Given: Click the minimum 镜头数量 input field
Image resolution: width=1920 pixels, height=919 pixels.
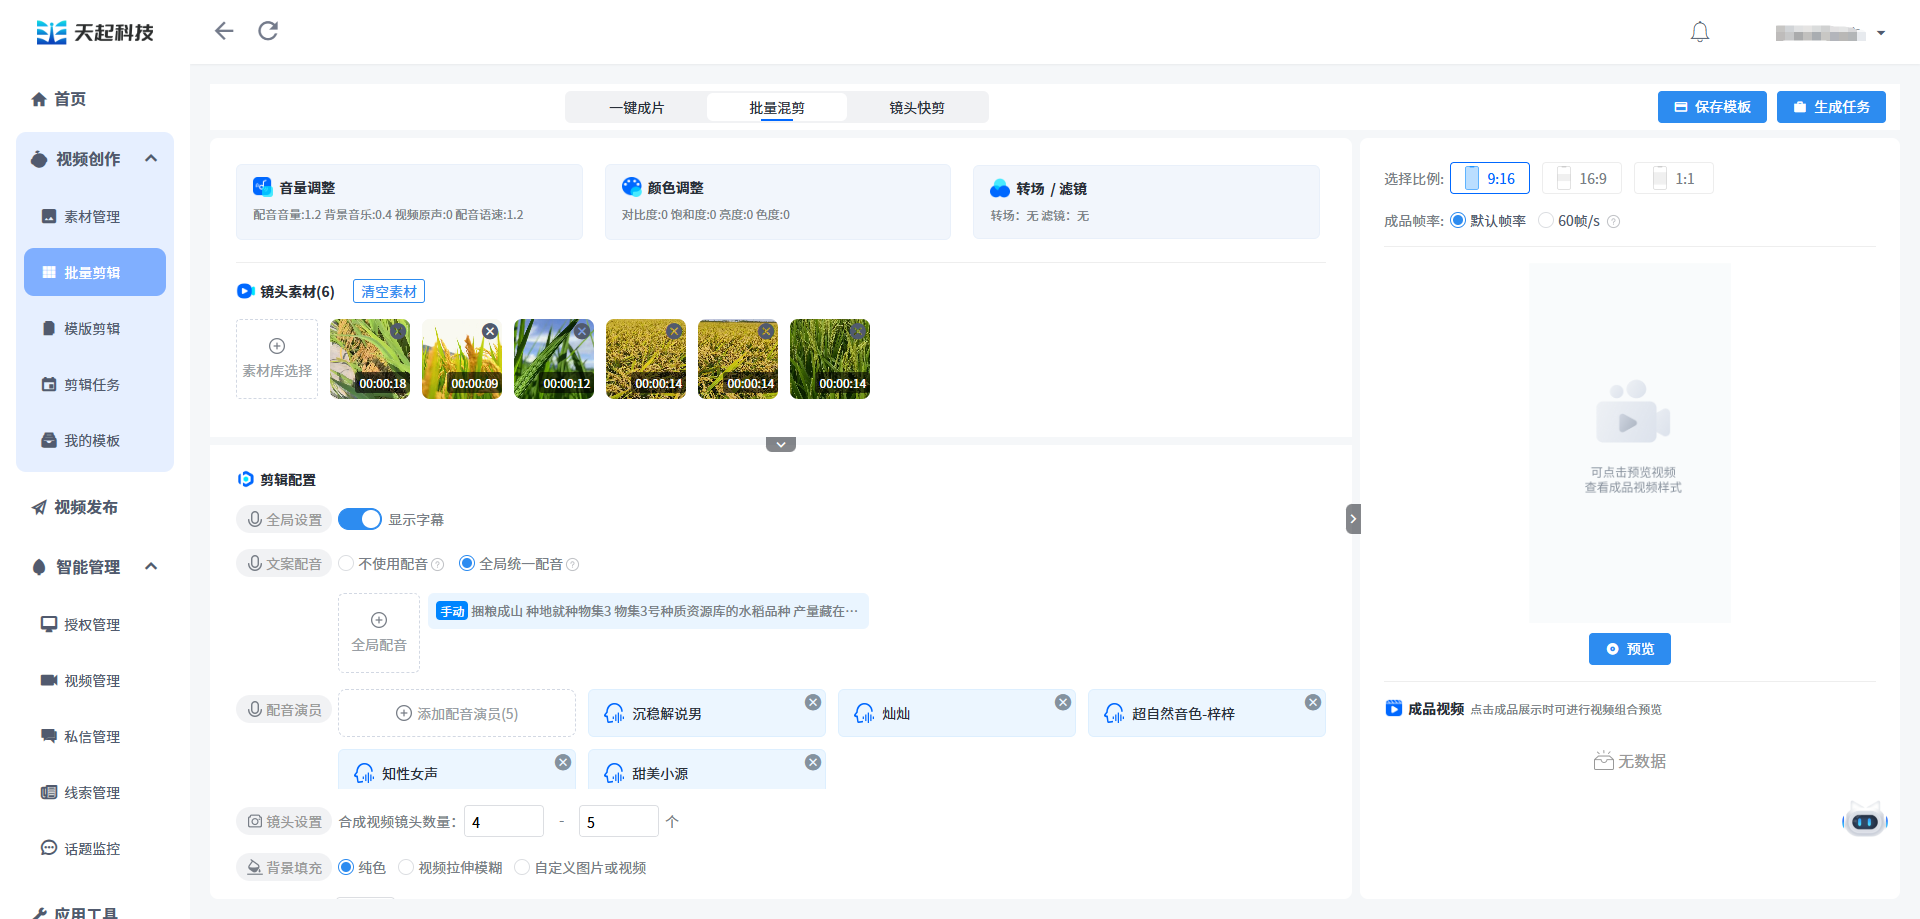Looking at the screenshot, I should pos(503,821).
